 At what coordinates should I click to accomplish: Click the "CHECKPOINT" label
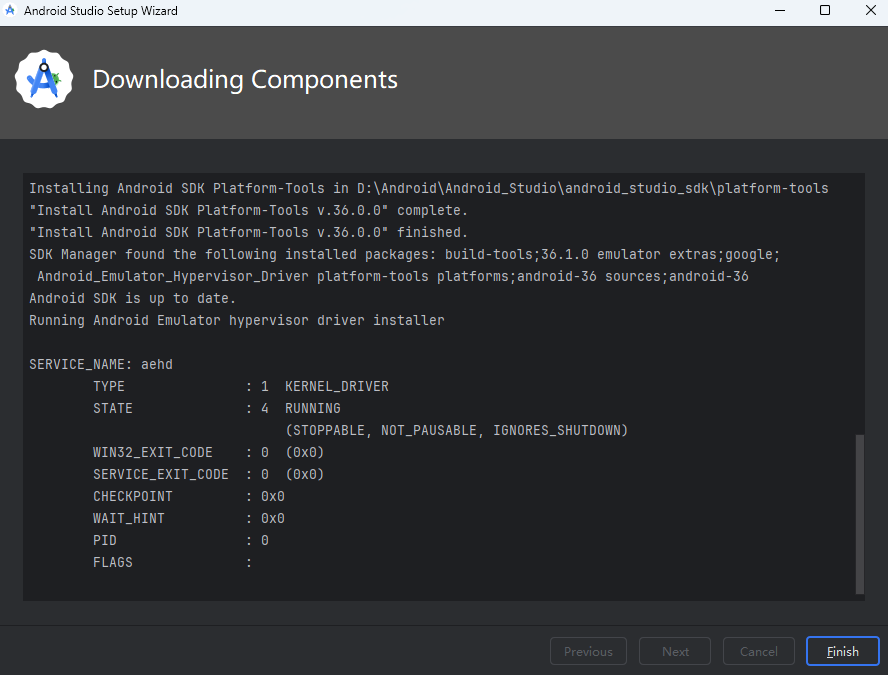click(x=133, y=497)
